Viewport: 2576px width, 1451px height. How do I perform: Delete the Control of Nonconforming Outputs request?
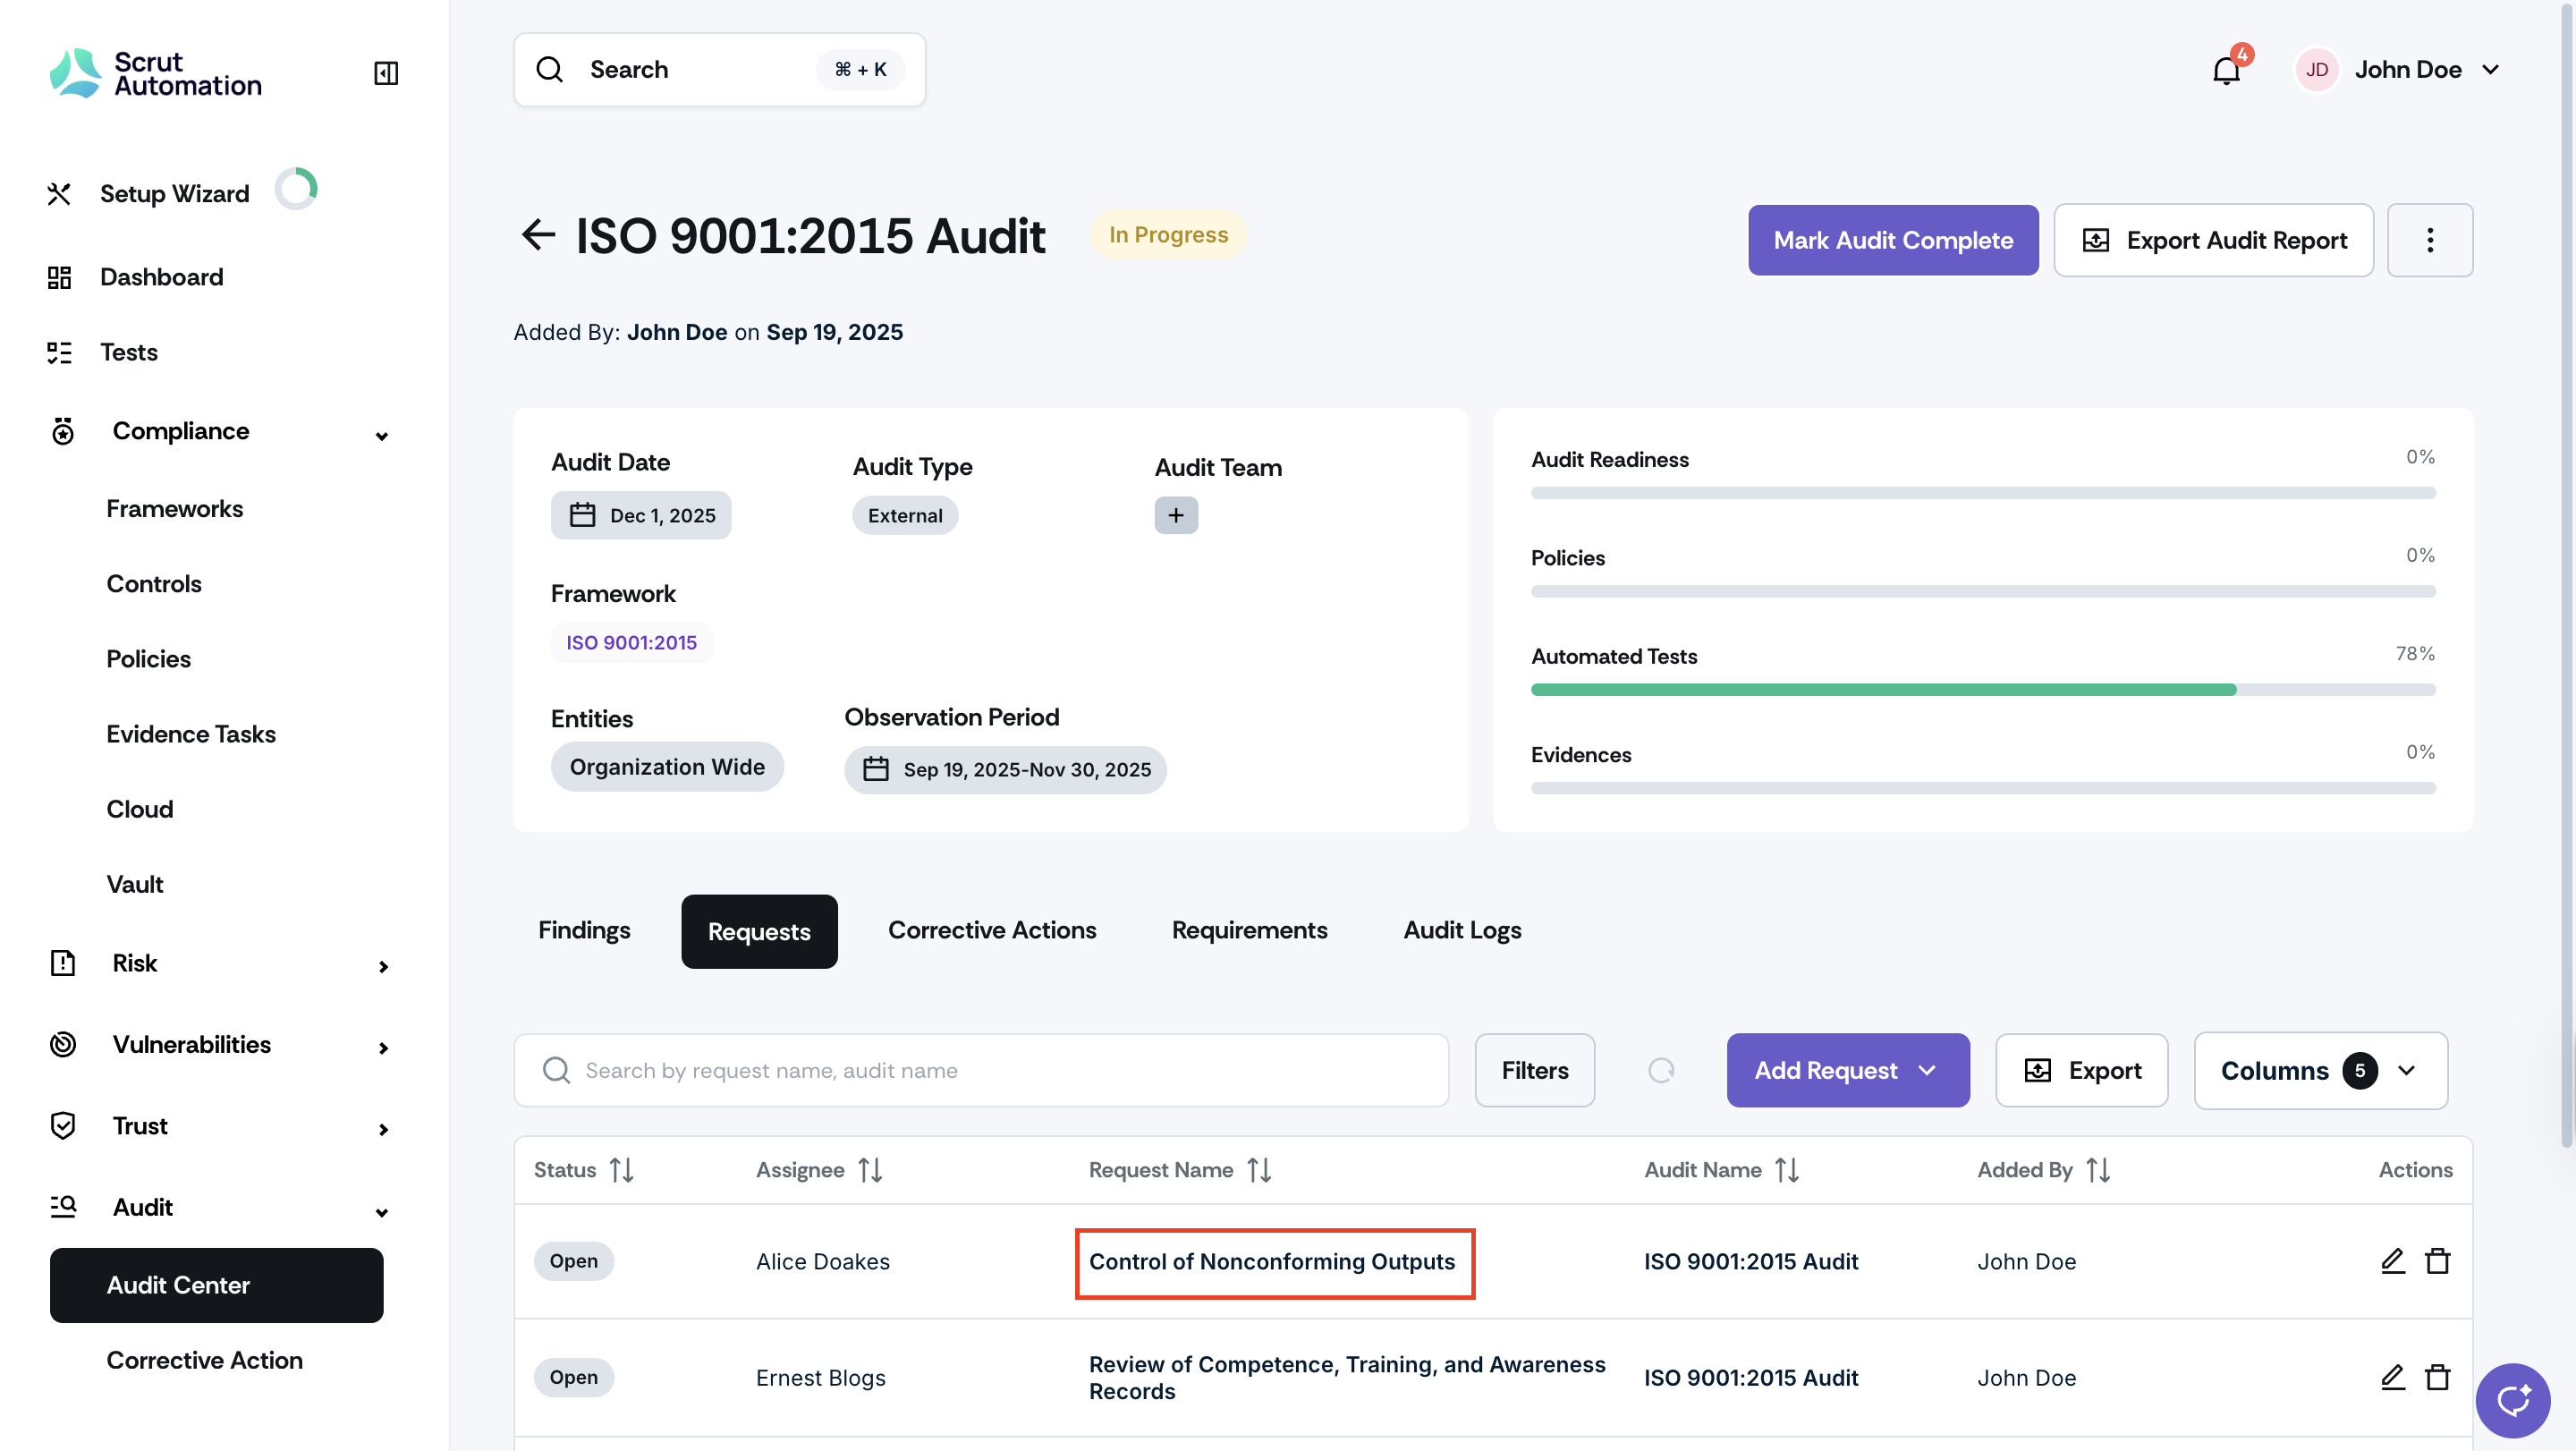[x=2438, y=1261]
